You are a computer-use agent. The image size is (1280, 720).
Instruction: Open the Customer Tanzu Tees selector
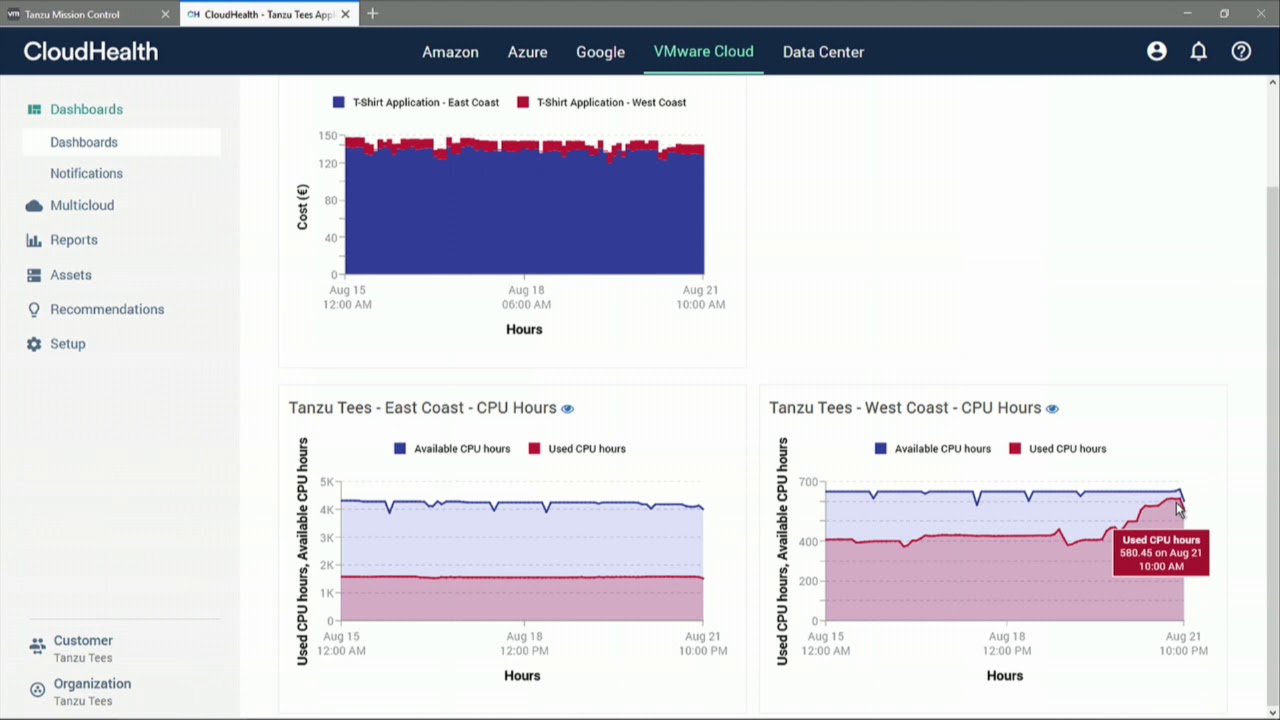pos(82,649)
